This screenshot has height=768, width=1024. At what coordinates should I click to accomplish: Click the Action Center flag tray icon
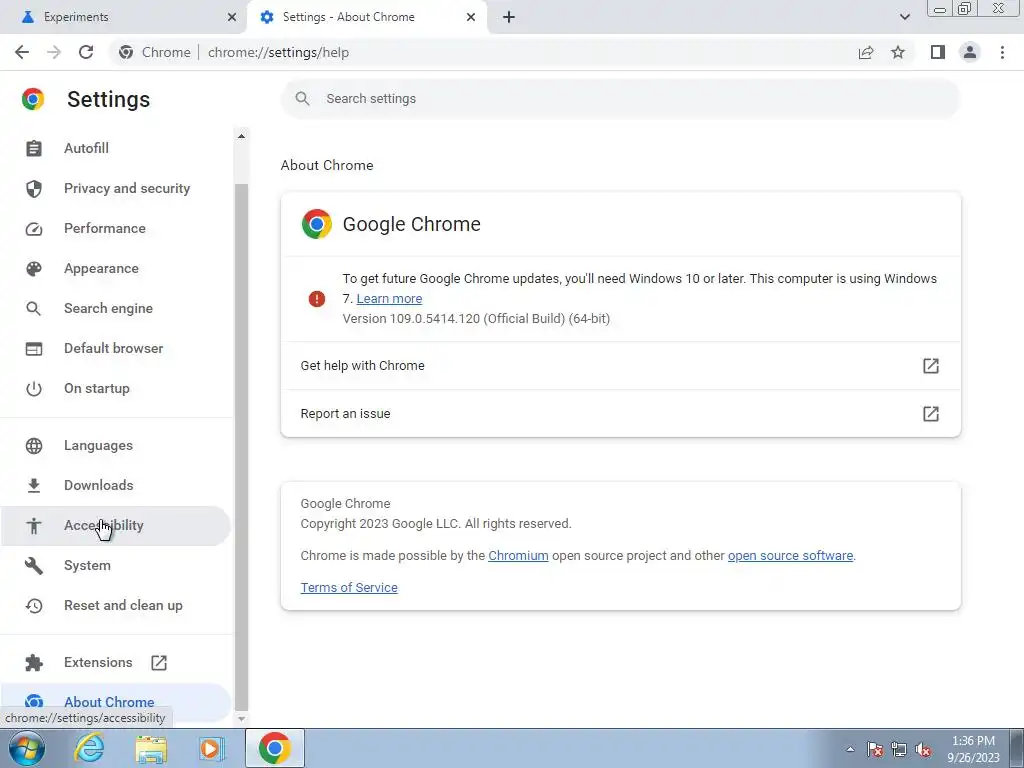pos(875,750)
